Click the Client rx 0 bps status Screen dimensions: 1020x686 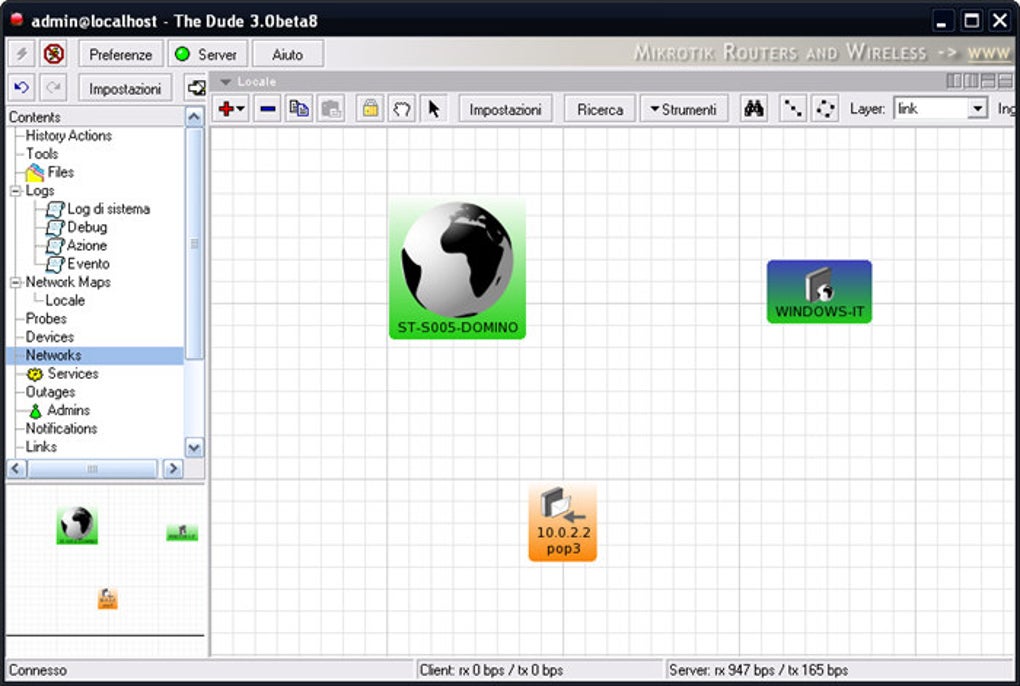491,670
